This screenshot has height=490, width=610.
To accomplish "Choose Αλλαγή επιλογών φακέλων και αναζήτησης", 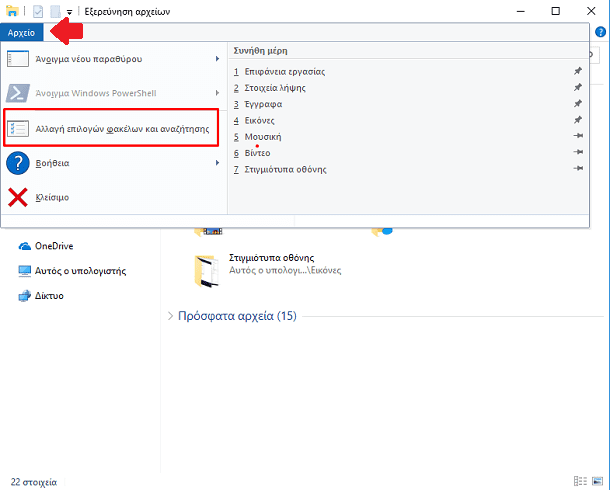I will [111, 128].
